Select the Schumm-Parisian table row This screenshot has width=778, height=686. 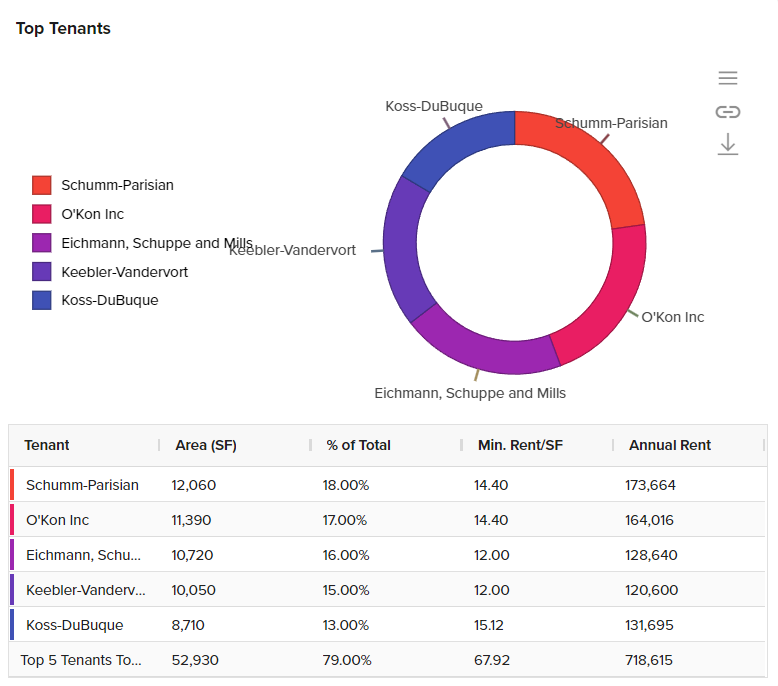tap(82, 485)
